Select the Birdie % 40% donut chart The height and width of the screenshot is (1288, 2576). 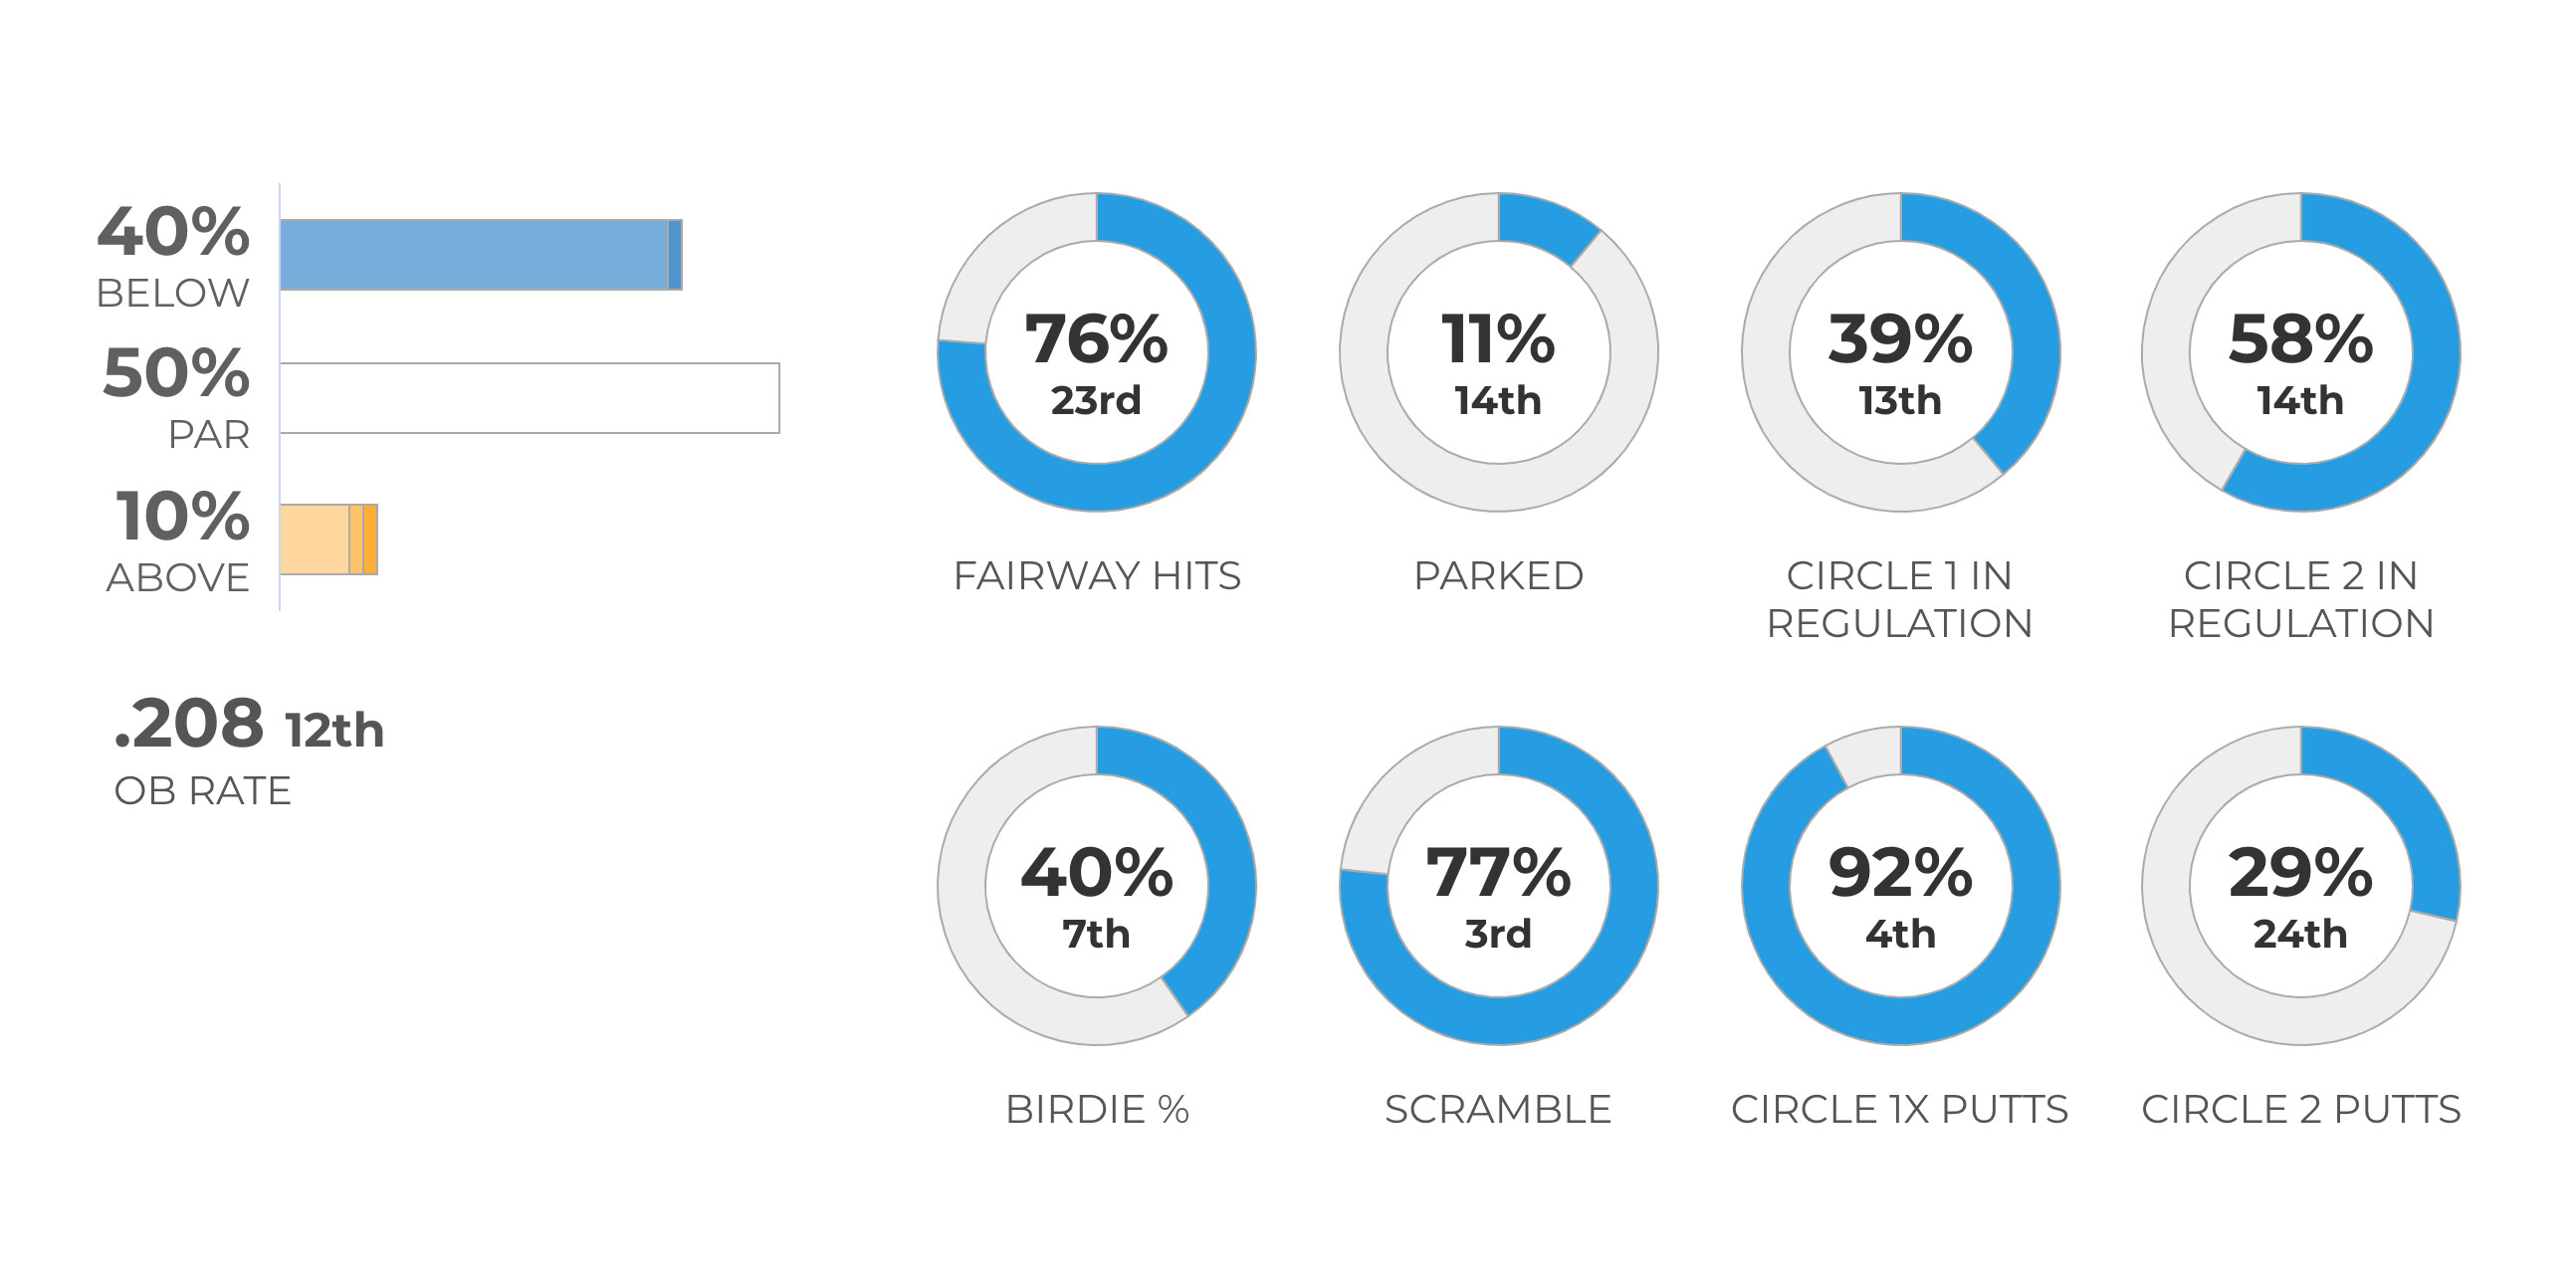pos(1096,886)
